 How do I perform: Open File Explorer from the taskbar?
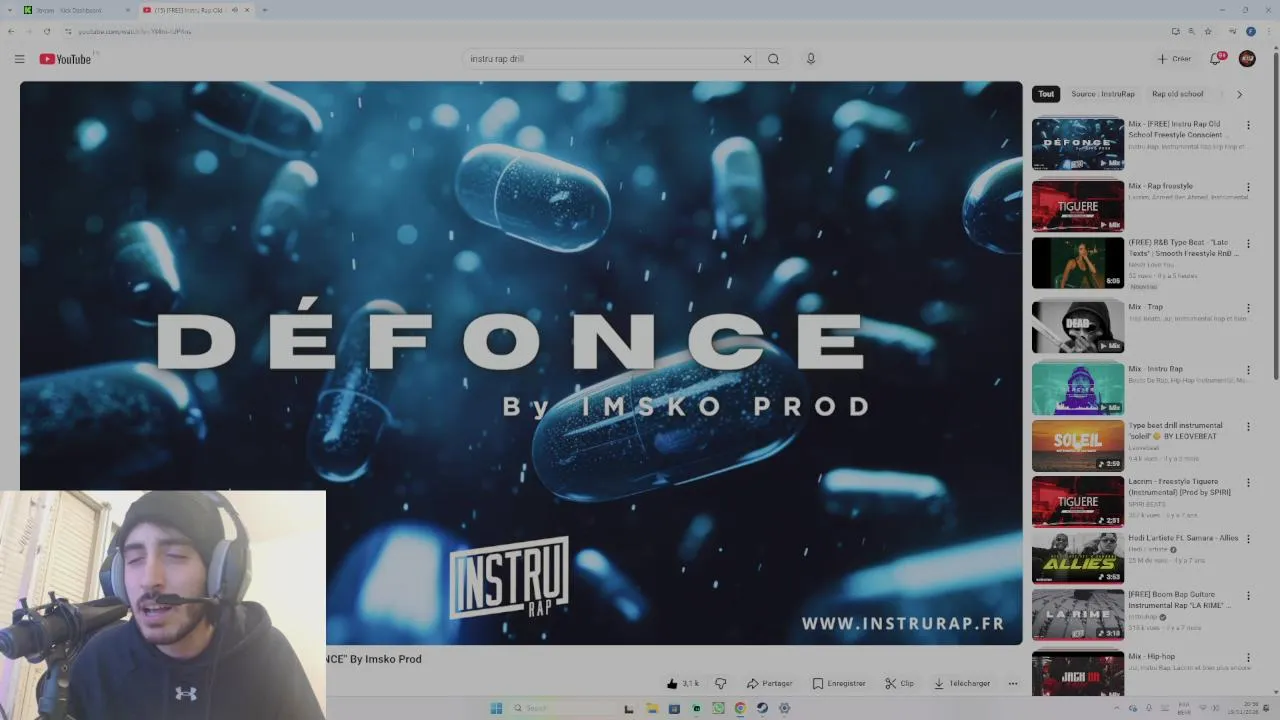pos(651,708)
